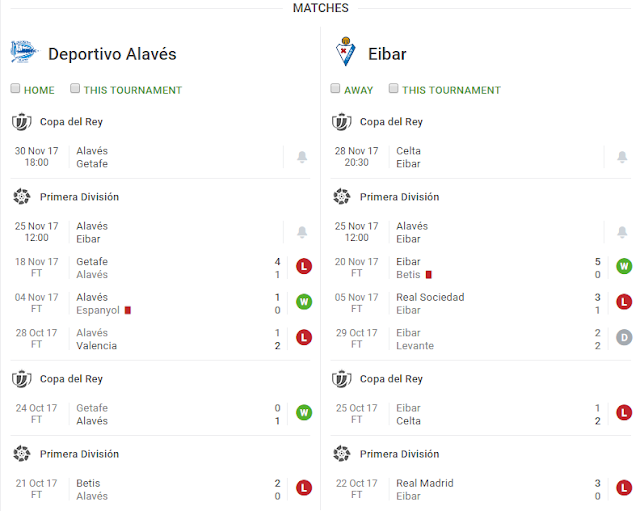This screenshot has width=640, height=511.
Task: Select the Alavés vs Valencia match result
Action: tap(150, 339)
